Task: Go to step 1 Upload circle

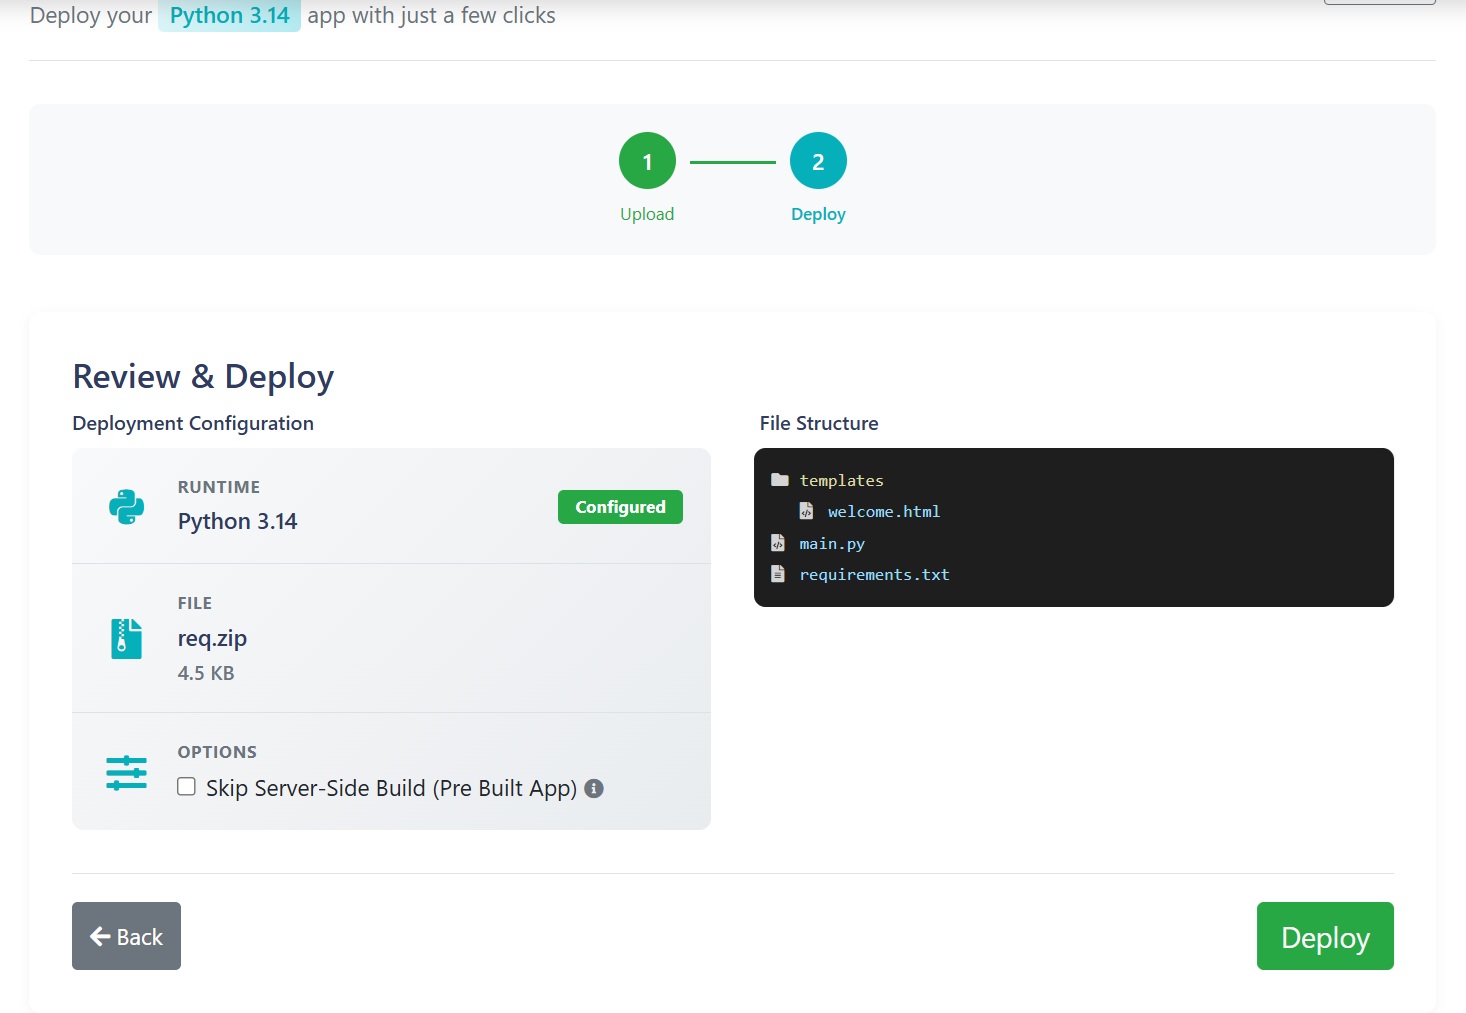Action: click(647, 161)
